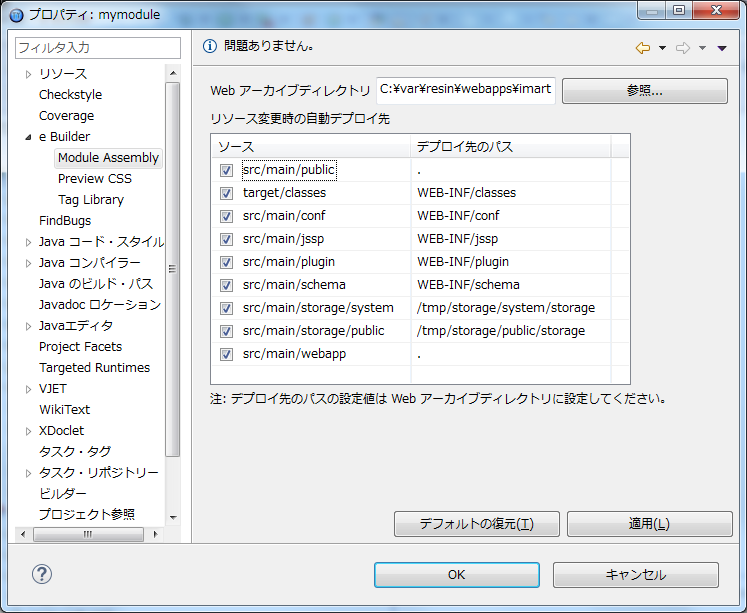Collapse the e Builder tree node
The width and height of the screenshot is (747, 613).
tap(28, 137)
